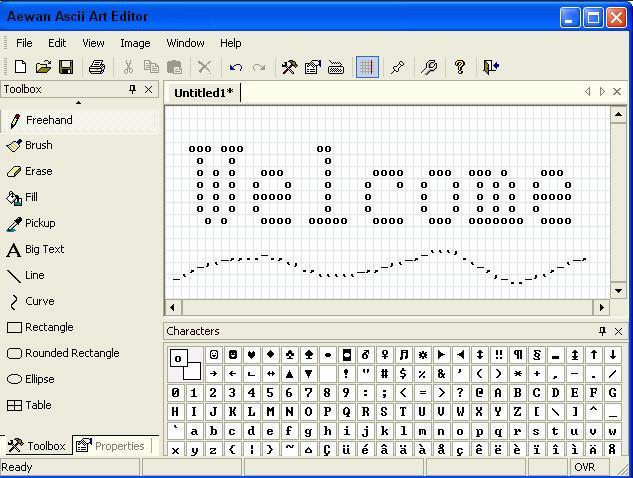633x478 pixels.
Task: Switch to the Untitled1* document tab
Action: pos(203,93)
